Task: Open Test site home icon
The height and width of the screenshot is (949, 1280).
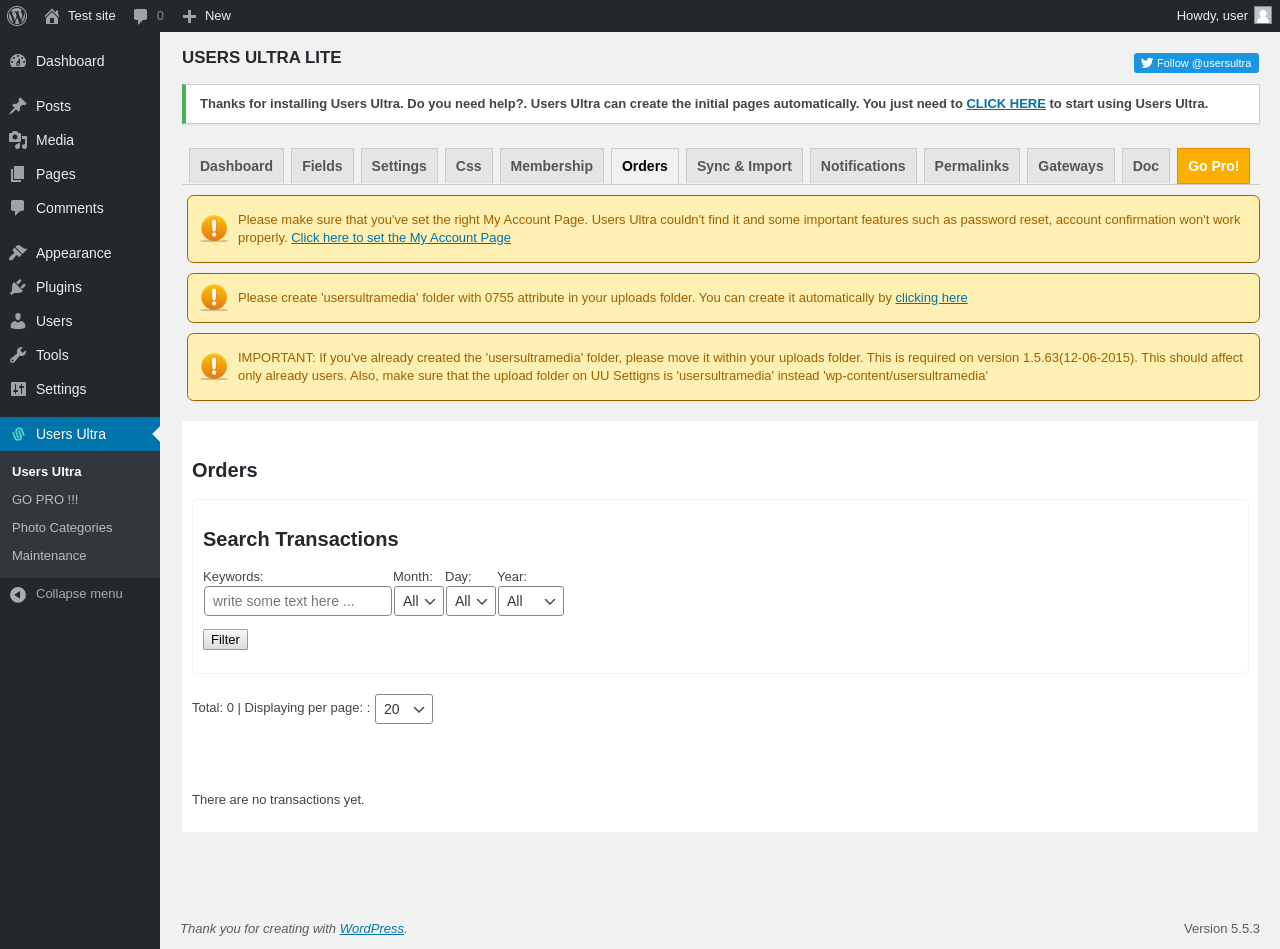Action: coord(52,16)
